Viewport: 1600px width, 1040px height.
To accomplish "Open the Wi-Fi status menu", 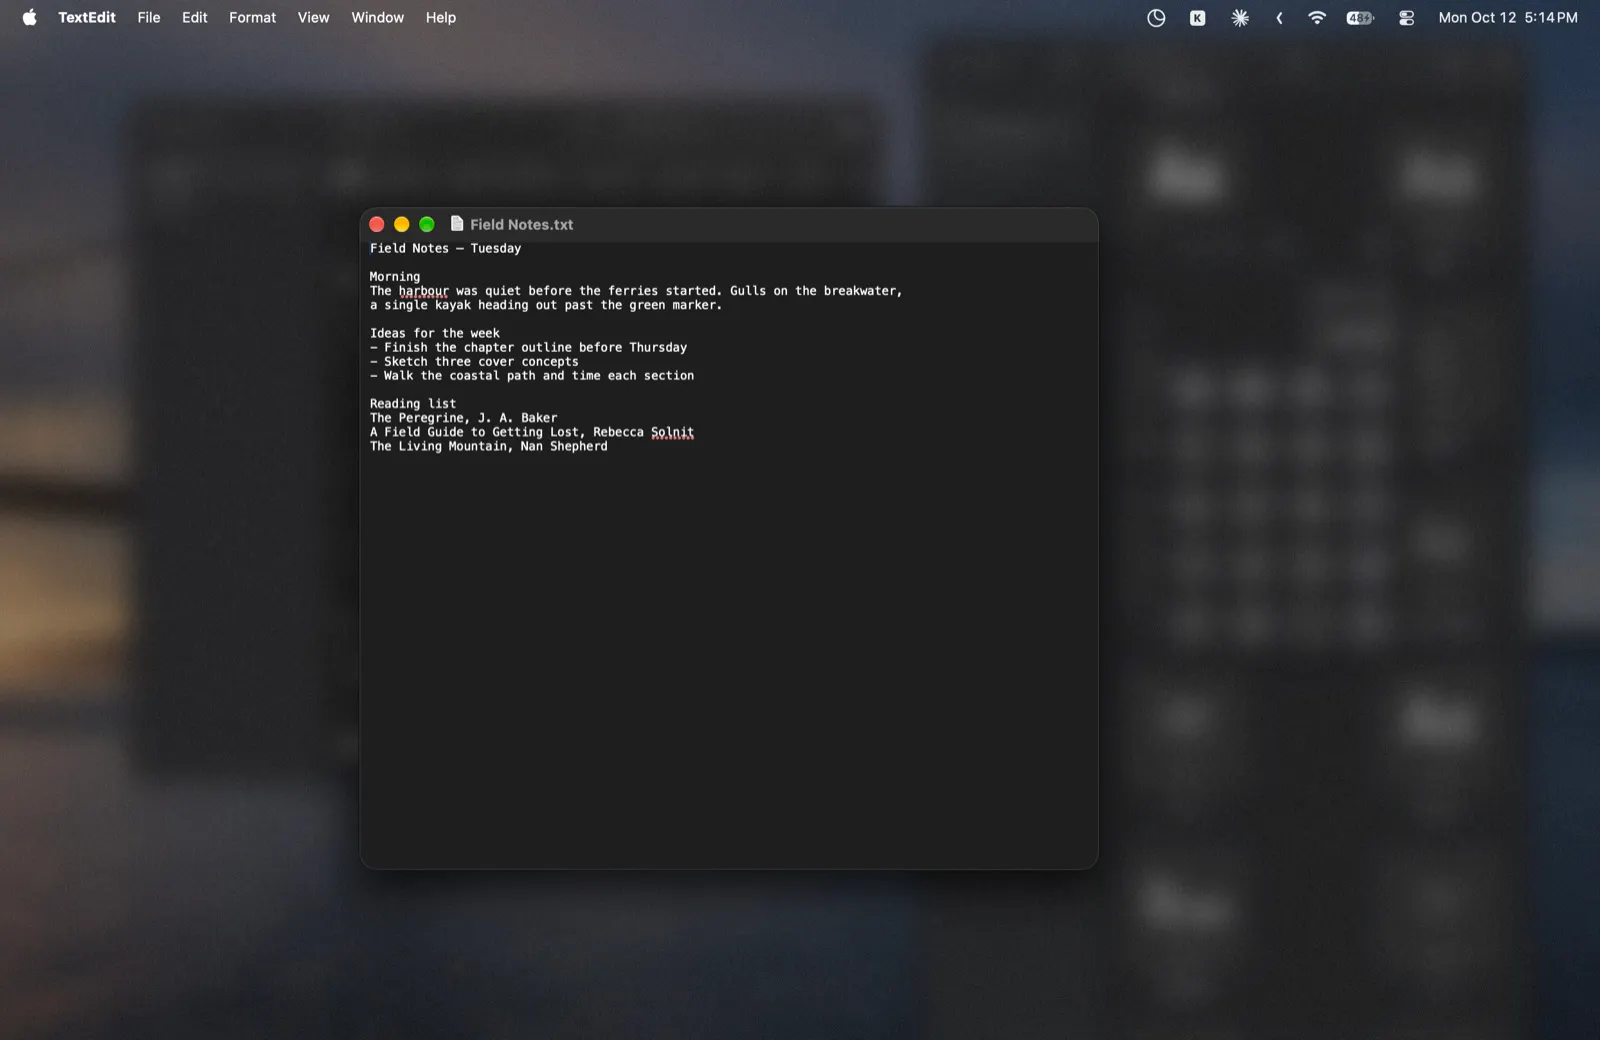I will tap(1317, 18).
